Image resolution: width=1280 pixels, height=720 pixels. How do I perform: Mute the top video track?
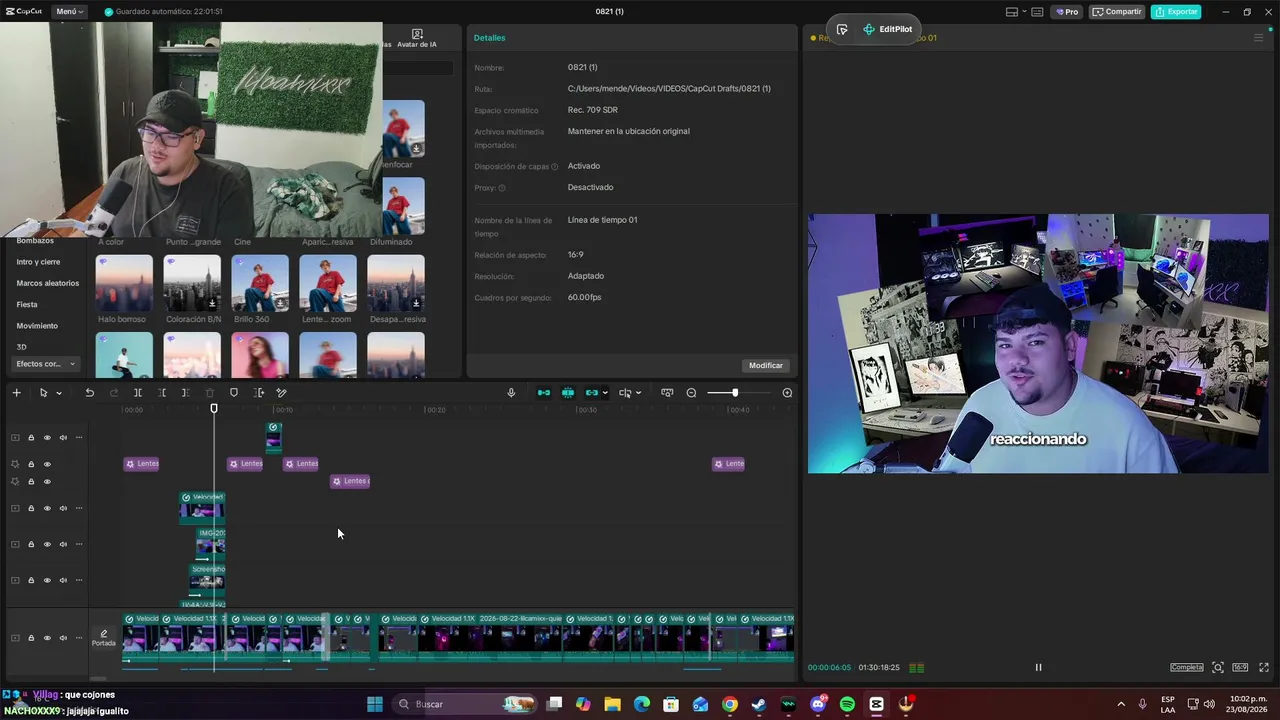[x=63, y=437]
